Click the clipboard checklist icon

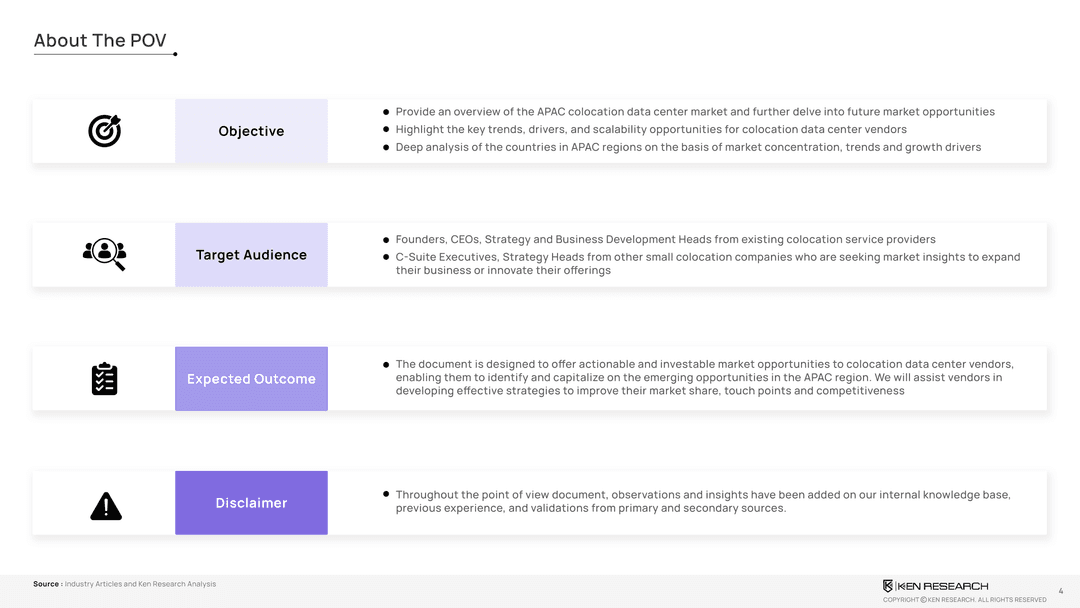[104, 379]
